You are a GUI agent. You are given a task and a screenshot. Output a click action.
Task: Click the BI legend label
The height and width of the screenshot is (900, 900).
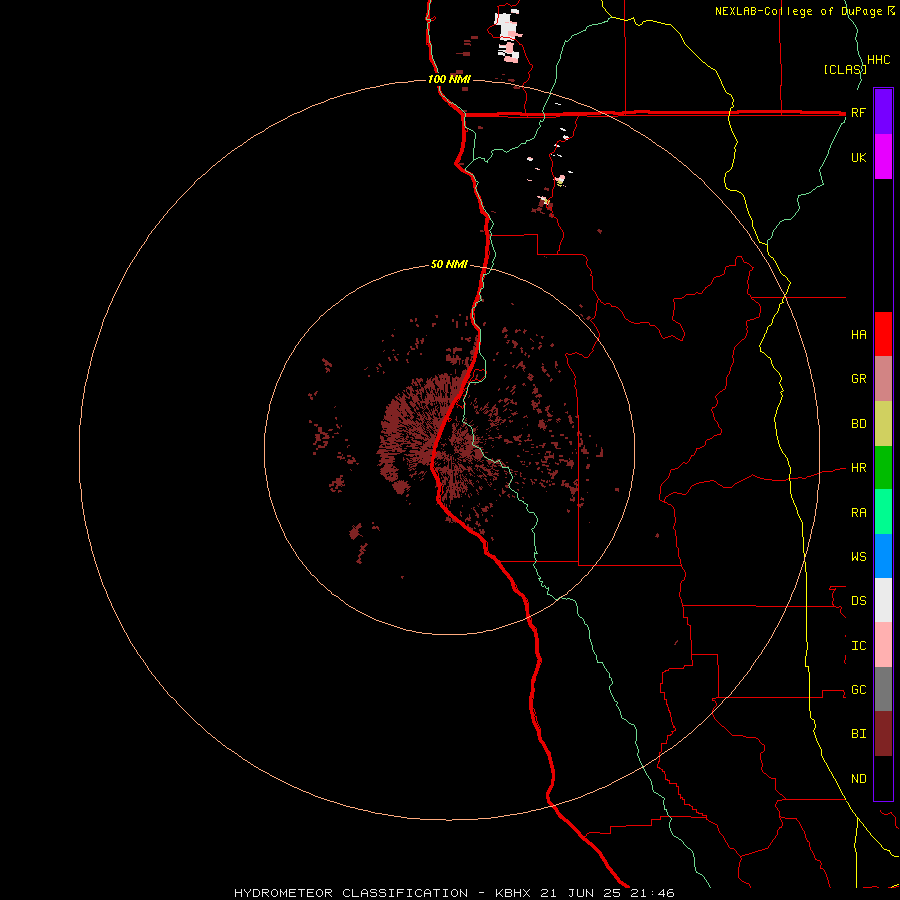(858, 734)
